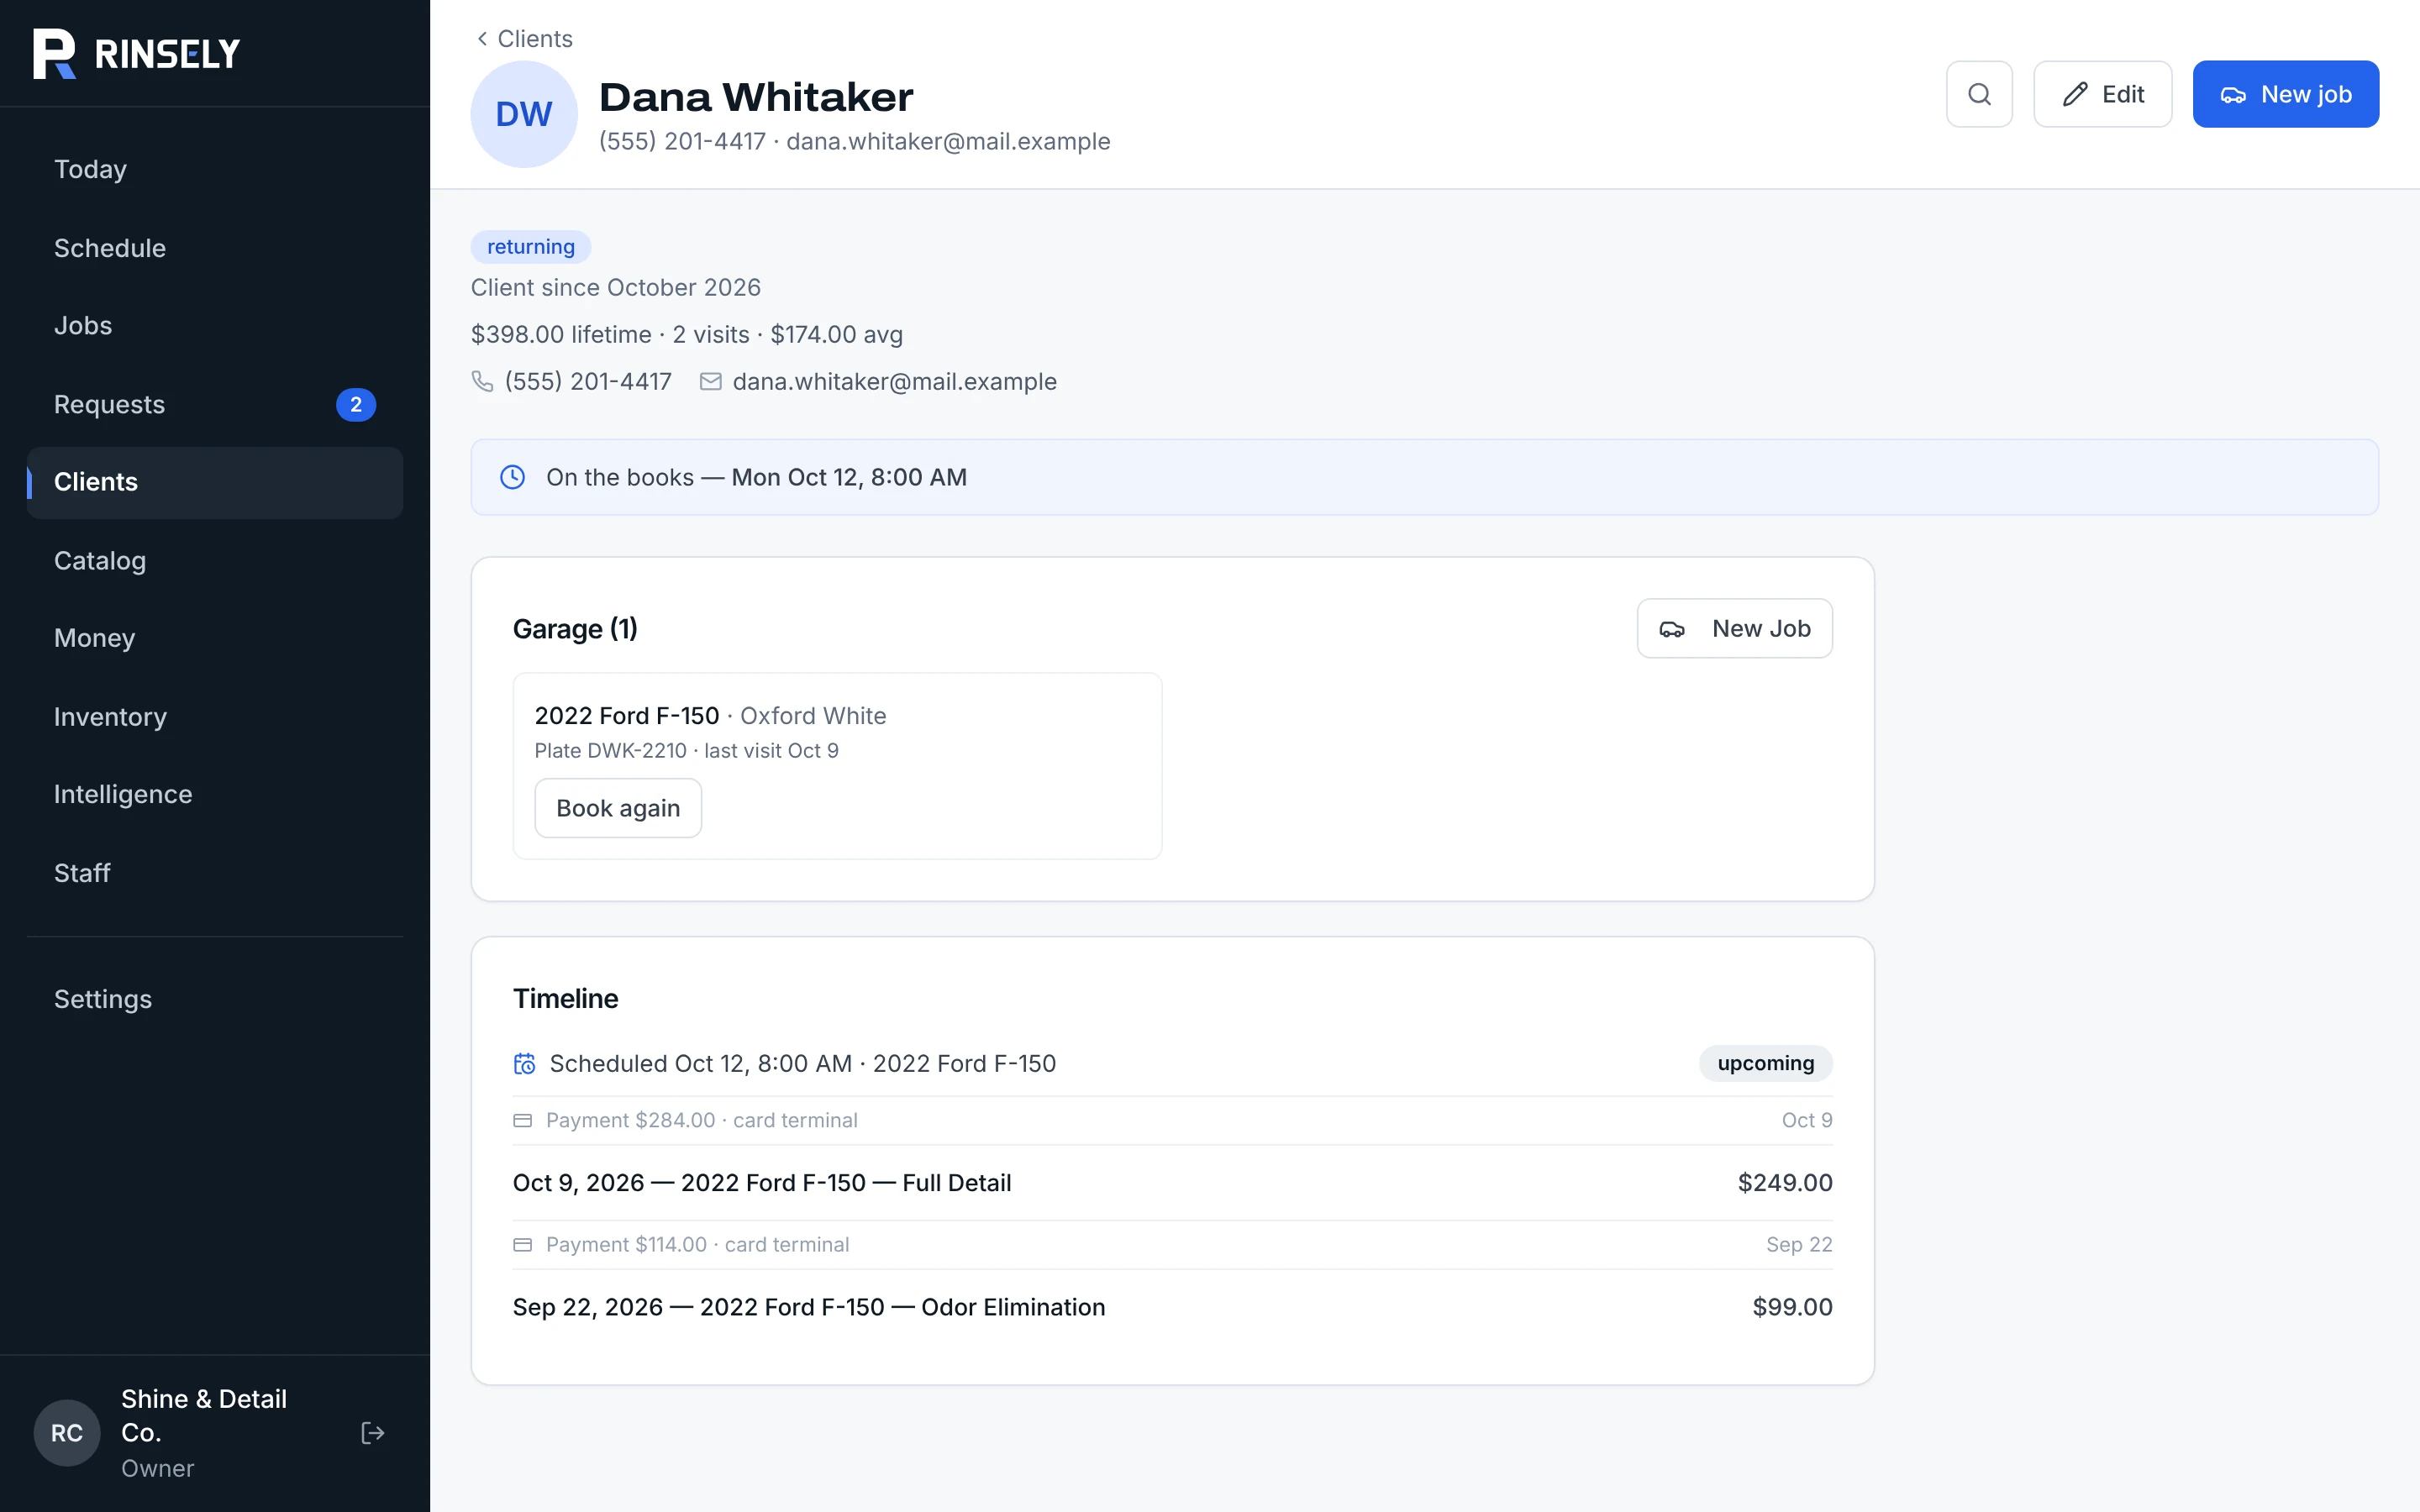Click the Scheduled Oct 12, 8:00 AM entry

[x=1172, y=1063]
